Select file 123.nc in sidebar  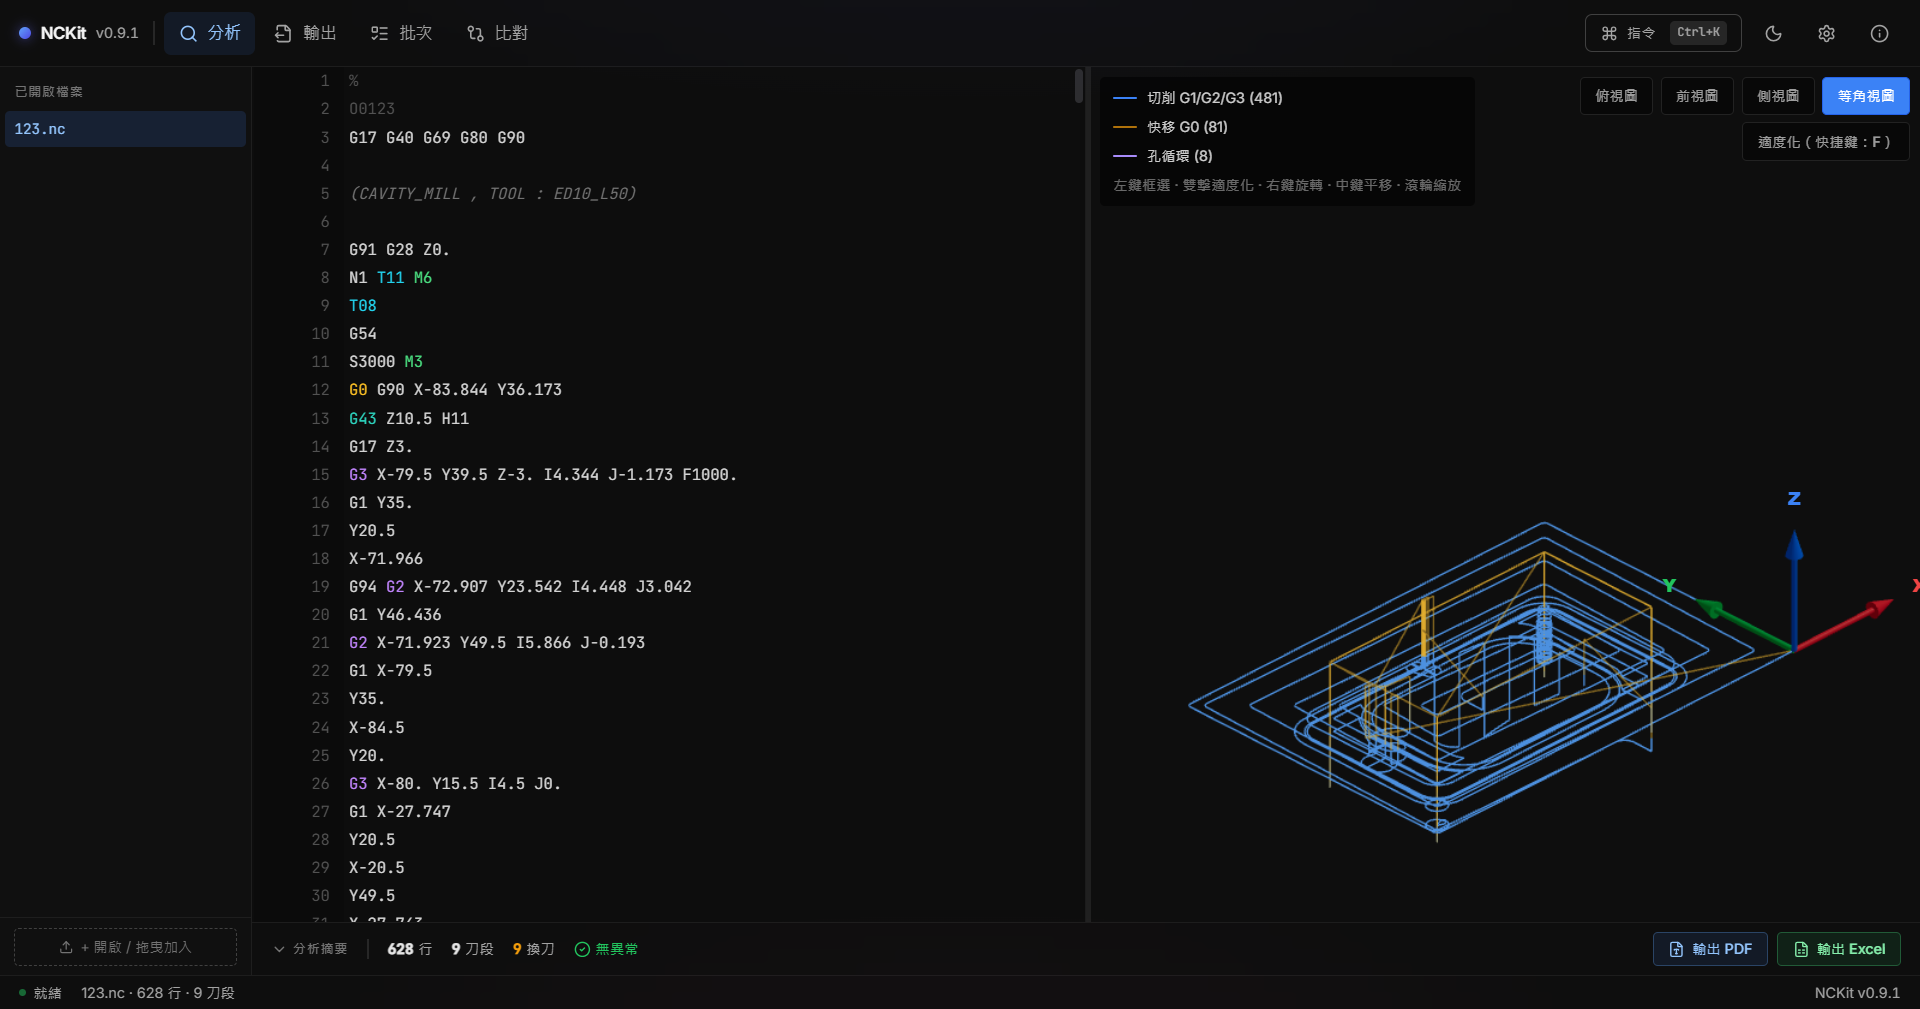(x=125, y=129)
